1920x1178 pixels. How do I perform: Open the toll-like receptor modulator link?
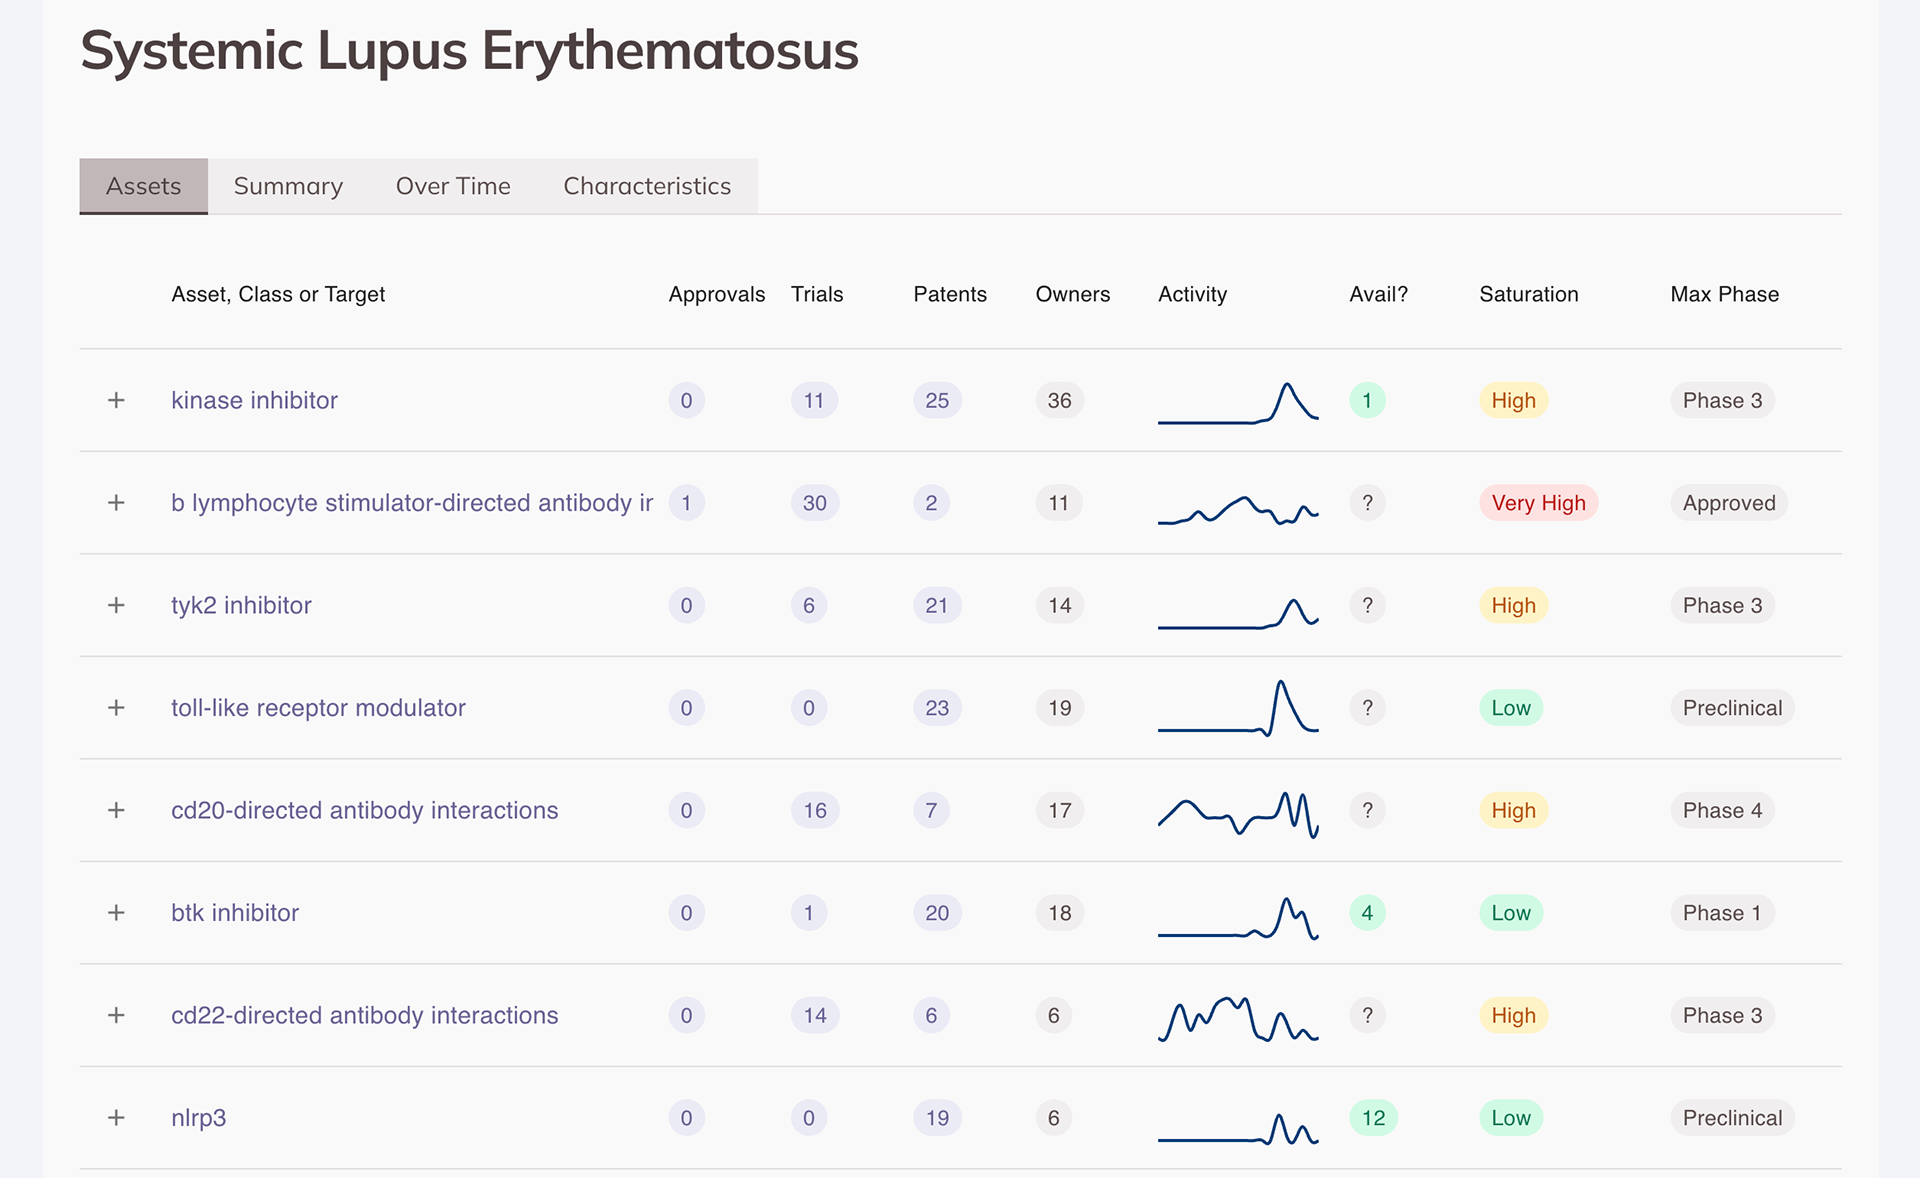coord(318,708)
